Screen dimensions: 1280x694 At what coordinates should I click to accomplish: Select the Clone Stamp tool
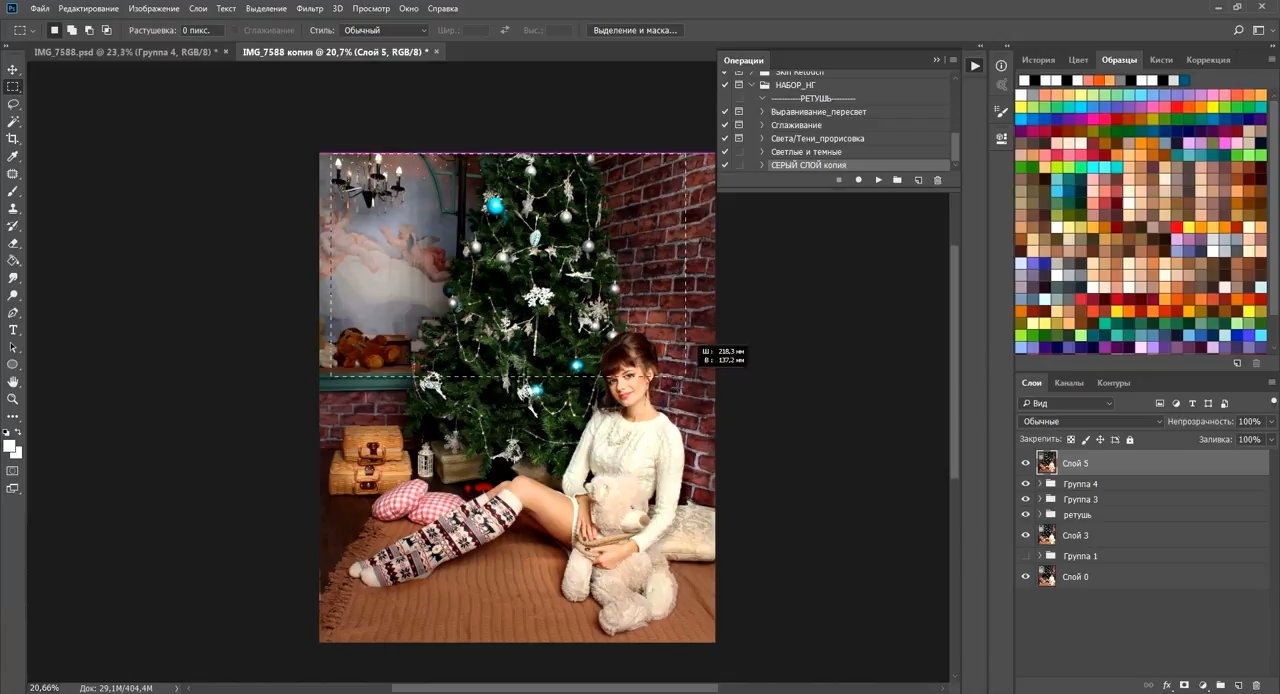pos(13,208)
